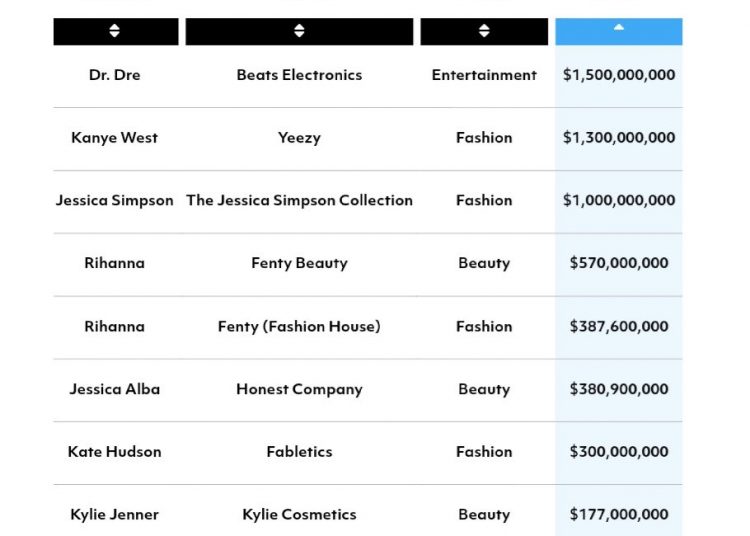The width and height of the screenshot is (750, 536).
Task: Select the Fenty (Fashion House) cell
Action: [x=299, y=326]
